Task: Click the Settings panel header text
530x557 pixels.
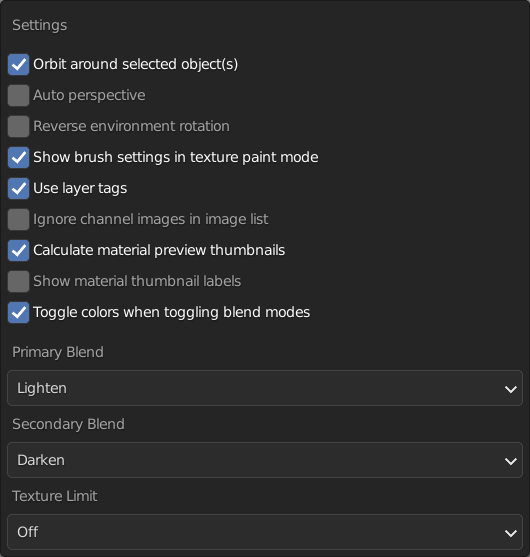Action: pyautogui.click(x=39, y=26)
